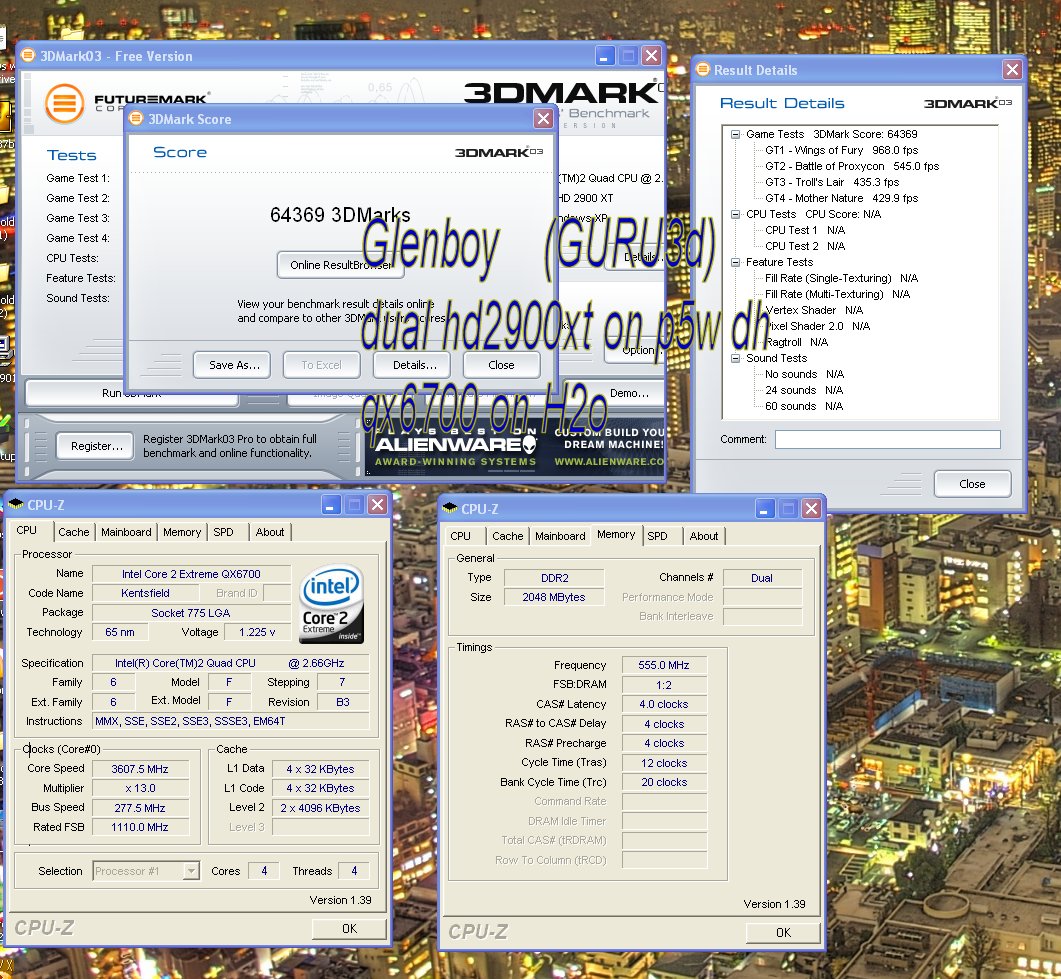This screenshot has height=979, width=1061.
Task: Click the Register... button
Action: (x=96, y=446)
